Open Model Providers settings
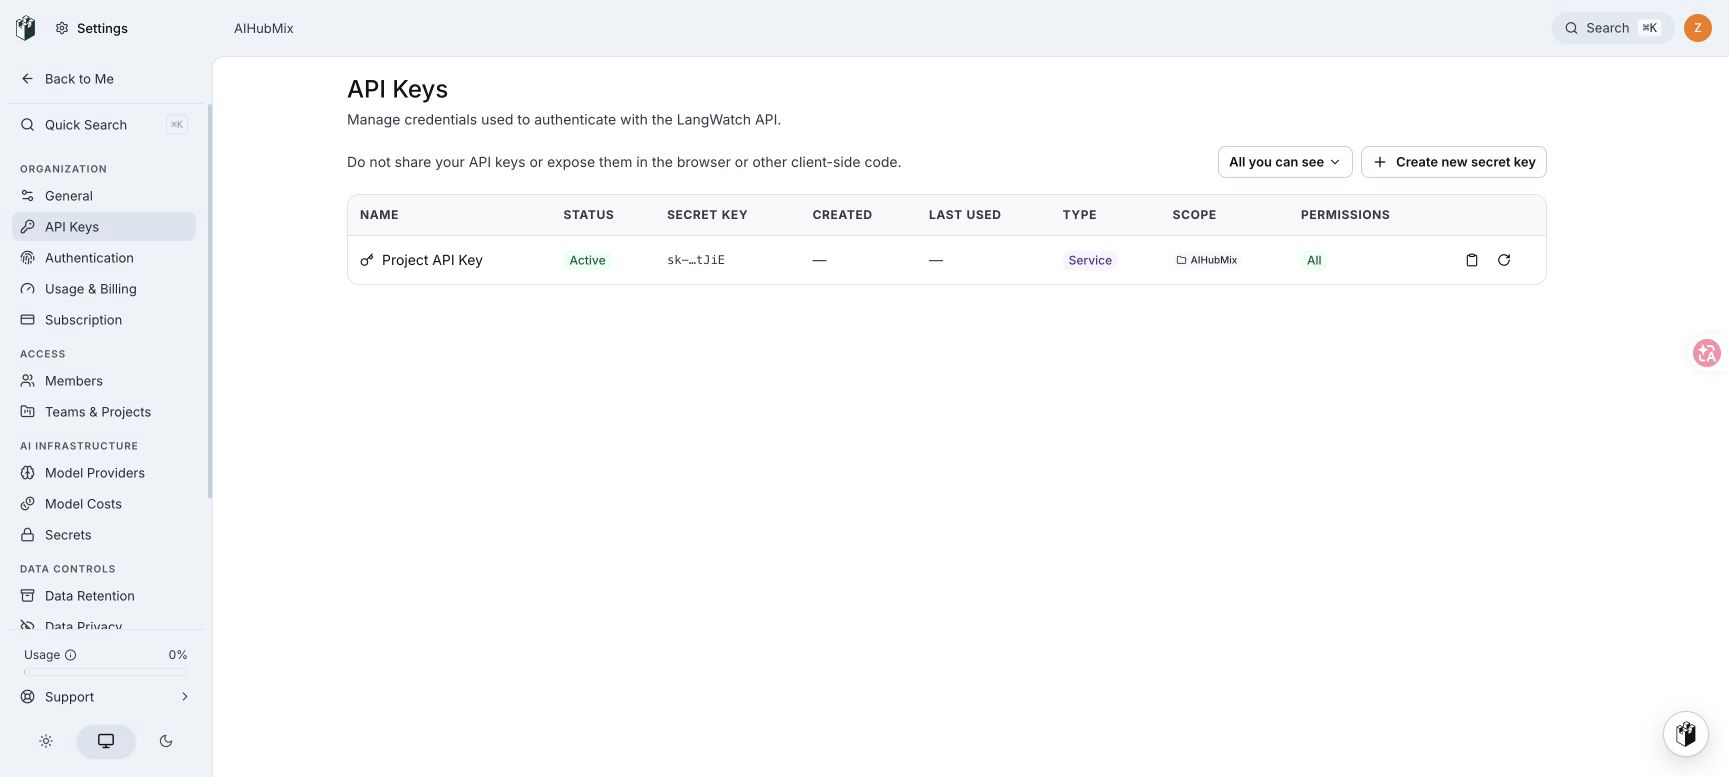The image size is (1729, 777). (104, 473)
